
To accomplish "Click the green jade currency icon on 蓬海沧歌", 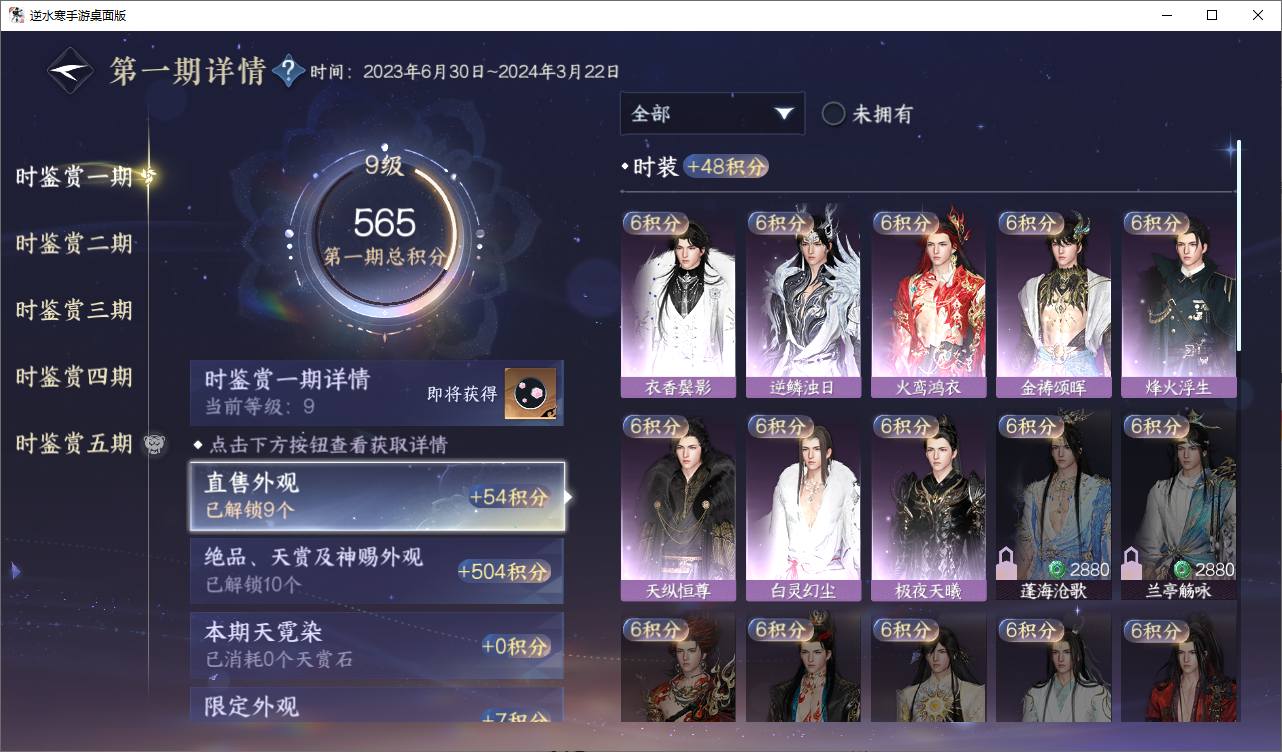I will tap(1056, 570).
